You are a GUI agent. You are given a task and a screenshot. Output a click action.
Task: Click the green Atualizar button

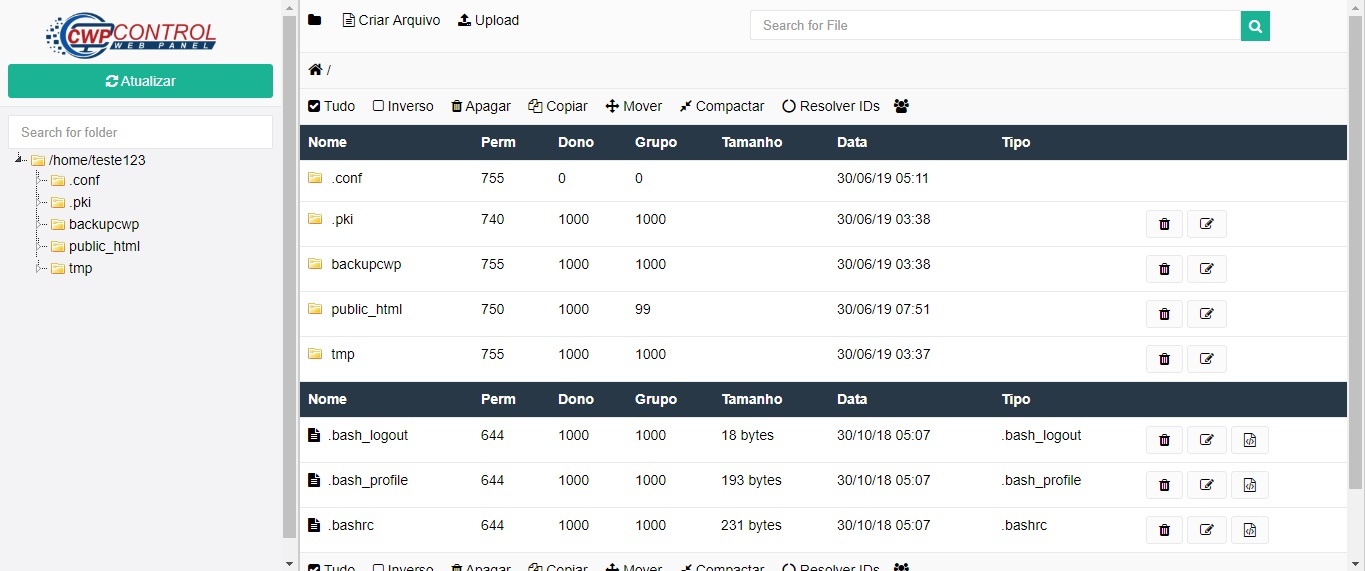140,81
